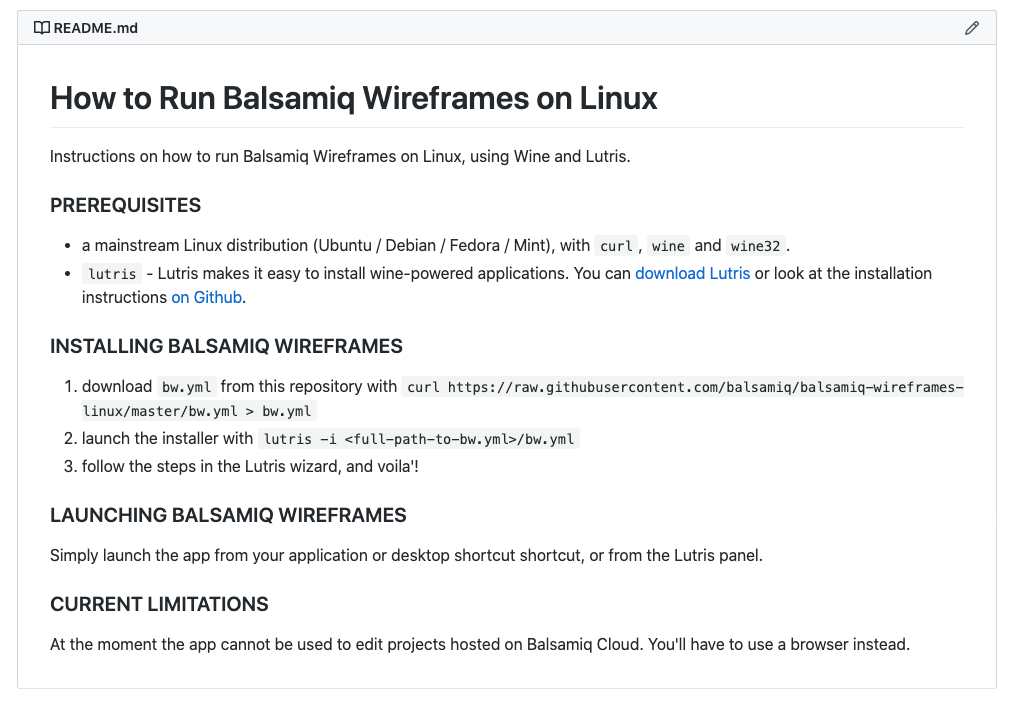Viewport: 1012px width, 703px height.
Task: Click the 'Simply launch the app' paragraph
Action: point(406,555)
